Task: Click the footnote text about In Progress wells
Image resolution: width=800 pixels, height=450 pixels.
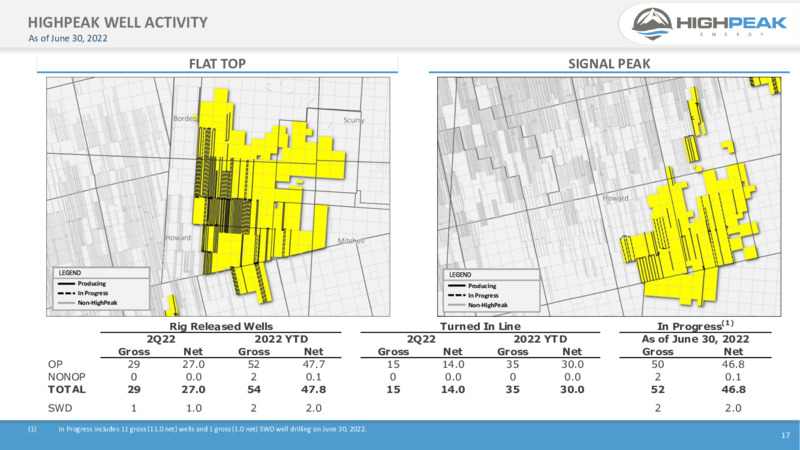Action: pos(212,429)
